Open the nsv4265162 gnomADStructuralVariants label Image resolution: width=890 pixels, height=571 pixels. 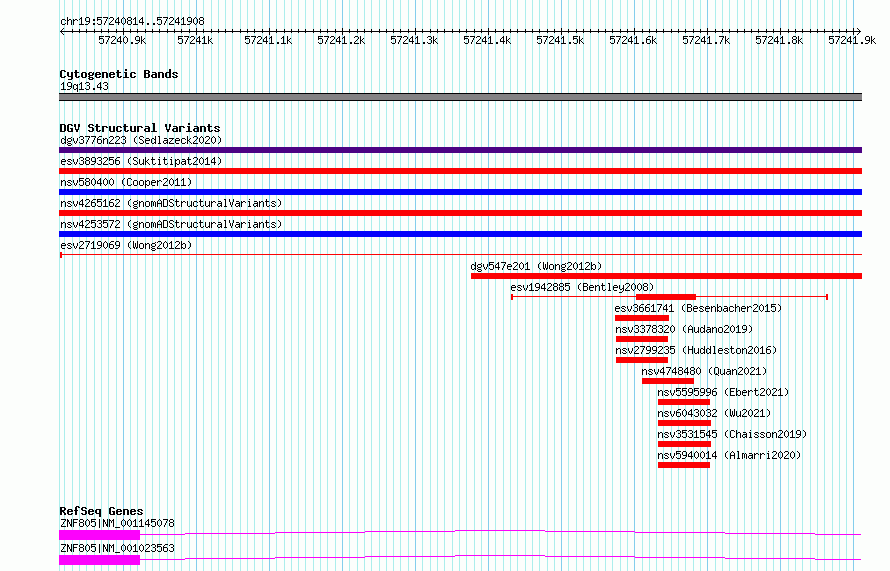171,203
